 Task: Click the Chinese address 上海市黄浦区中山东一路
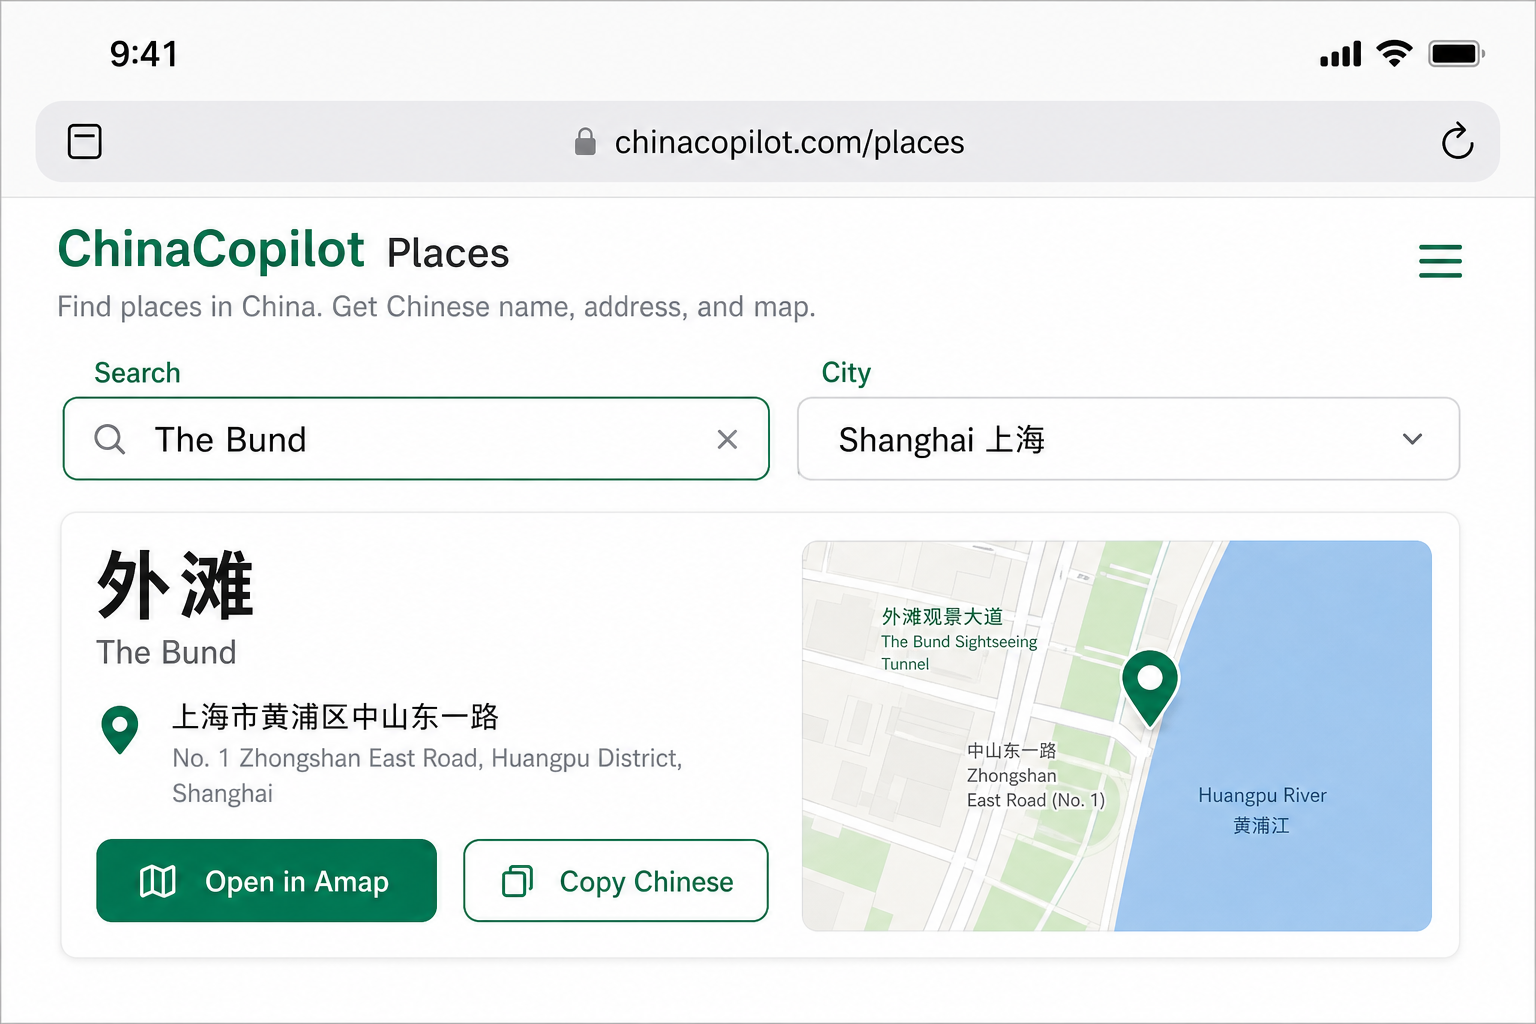[335, 717]
